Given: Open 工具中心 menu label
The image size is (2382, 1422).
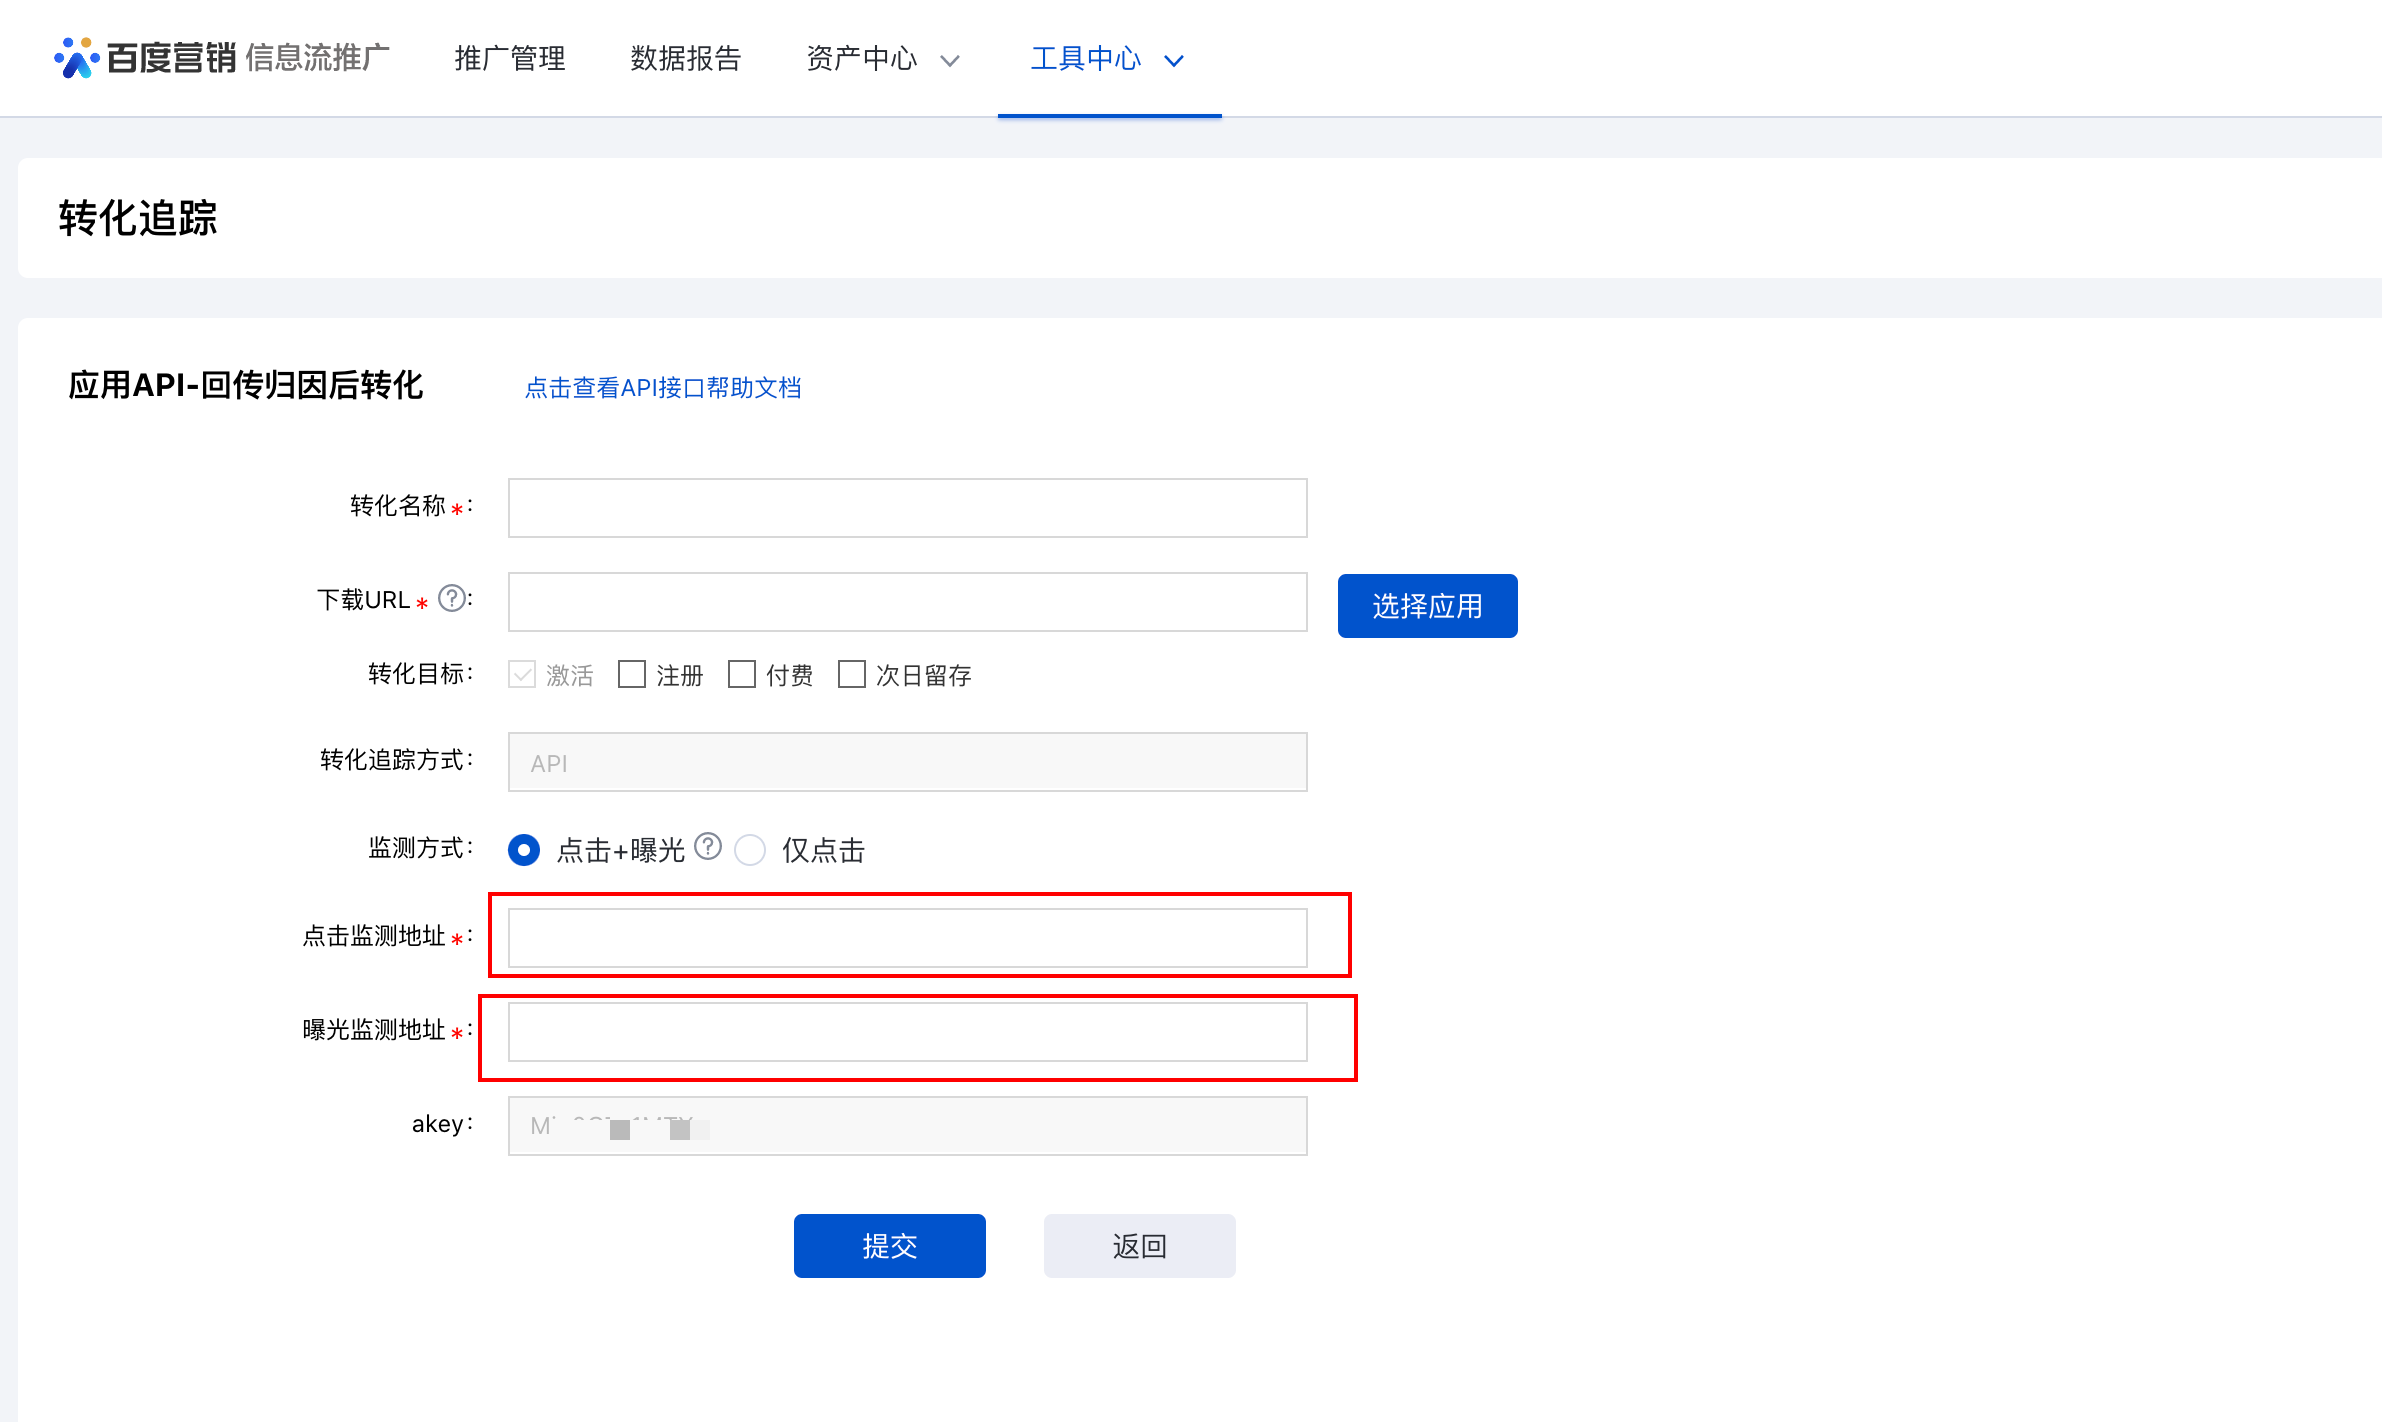Looking at the screenshot, I should click(x=1086, y=58).
